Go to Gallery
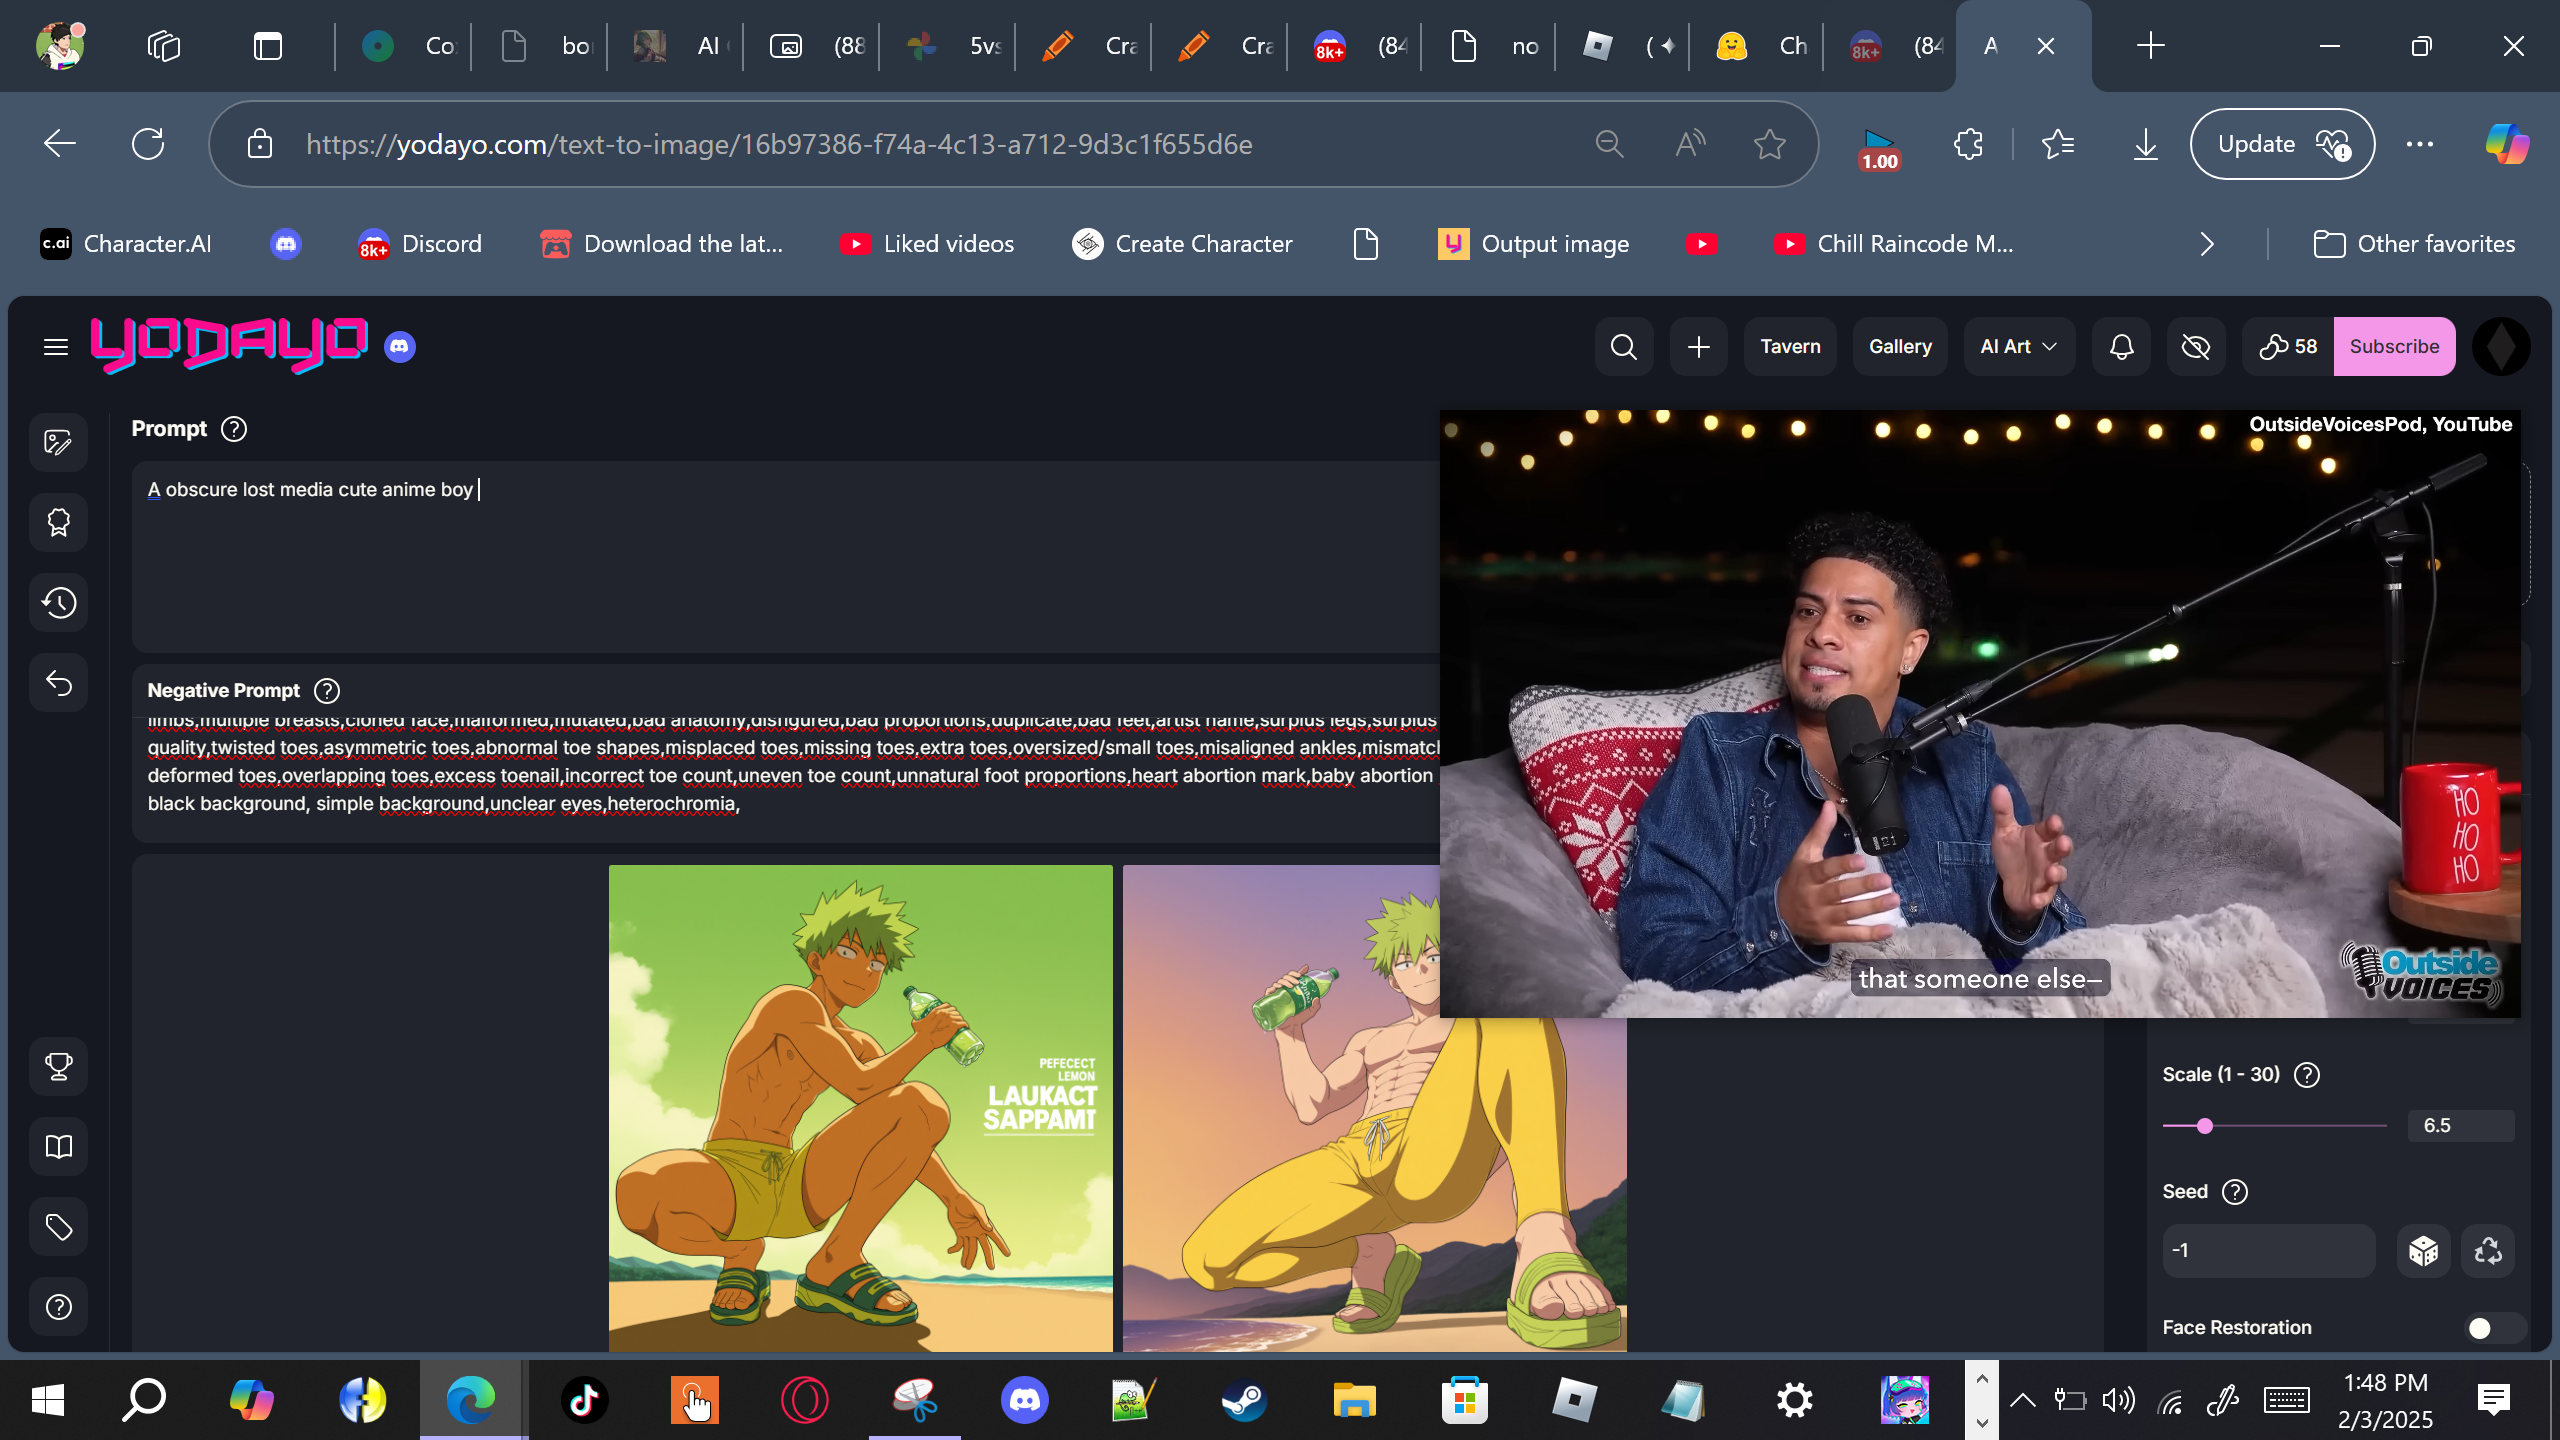This screenshot has height=1440, width=2560. (x=1900, y=347)
